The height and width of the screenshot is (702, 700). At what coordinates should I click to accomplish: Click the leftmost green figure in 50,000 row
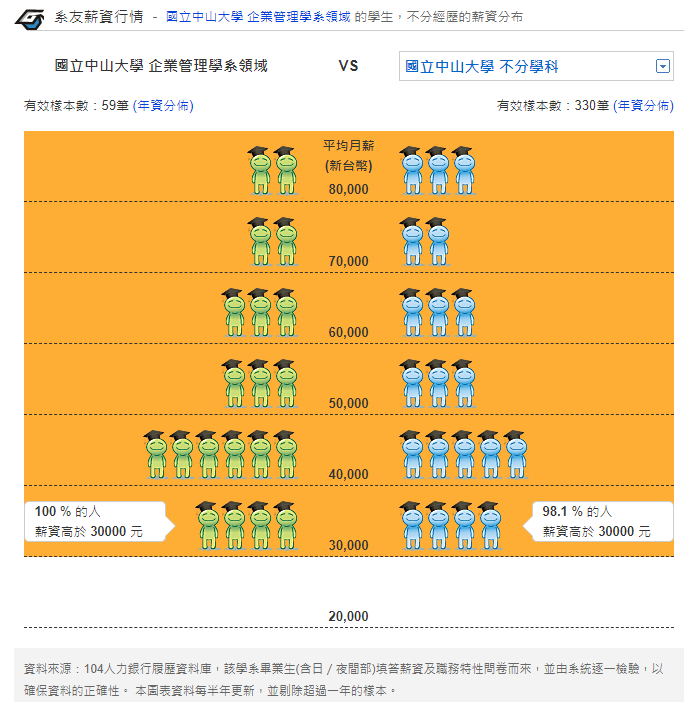click(x=234, y=384)
